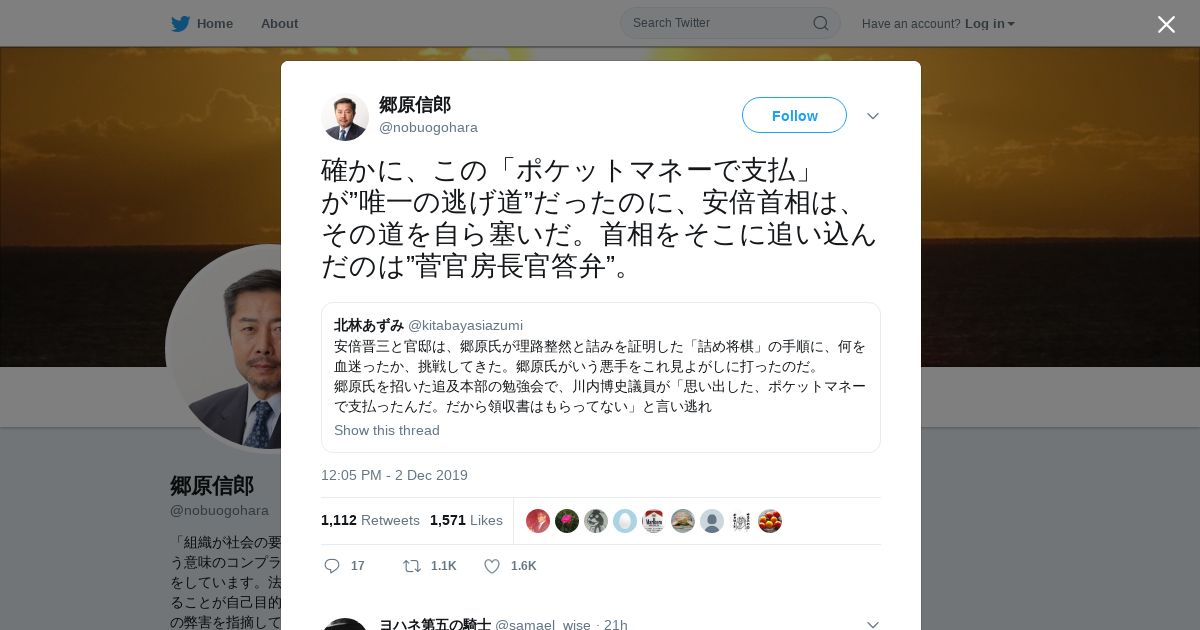
Task: Expand options chevron on the reply tweet
Action: (873, 624)
